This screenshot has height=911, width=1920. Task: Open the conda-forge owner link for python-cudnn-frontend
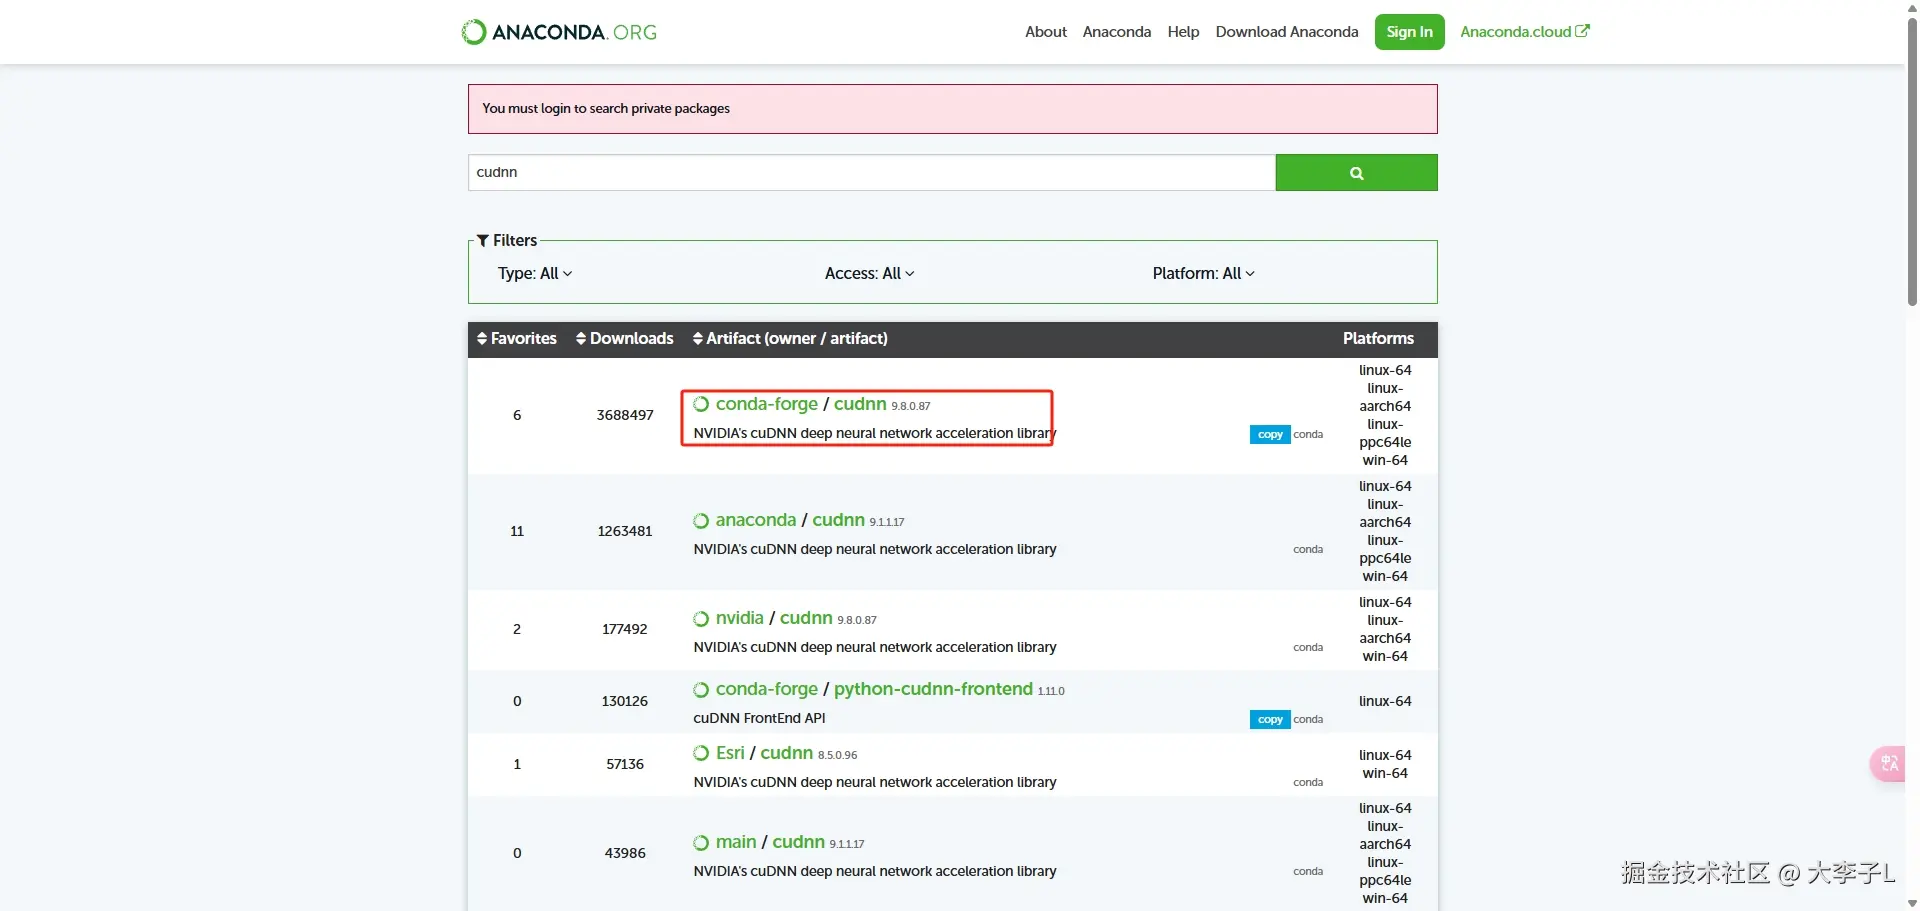pos(767,689)
